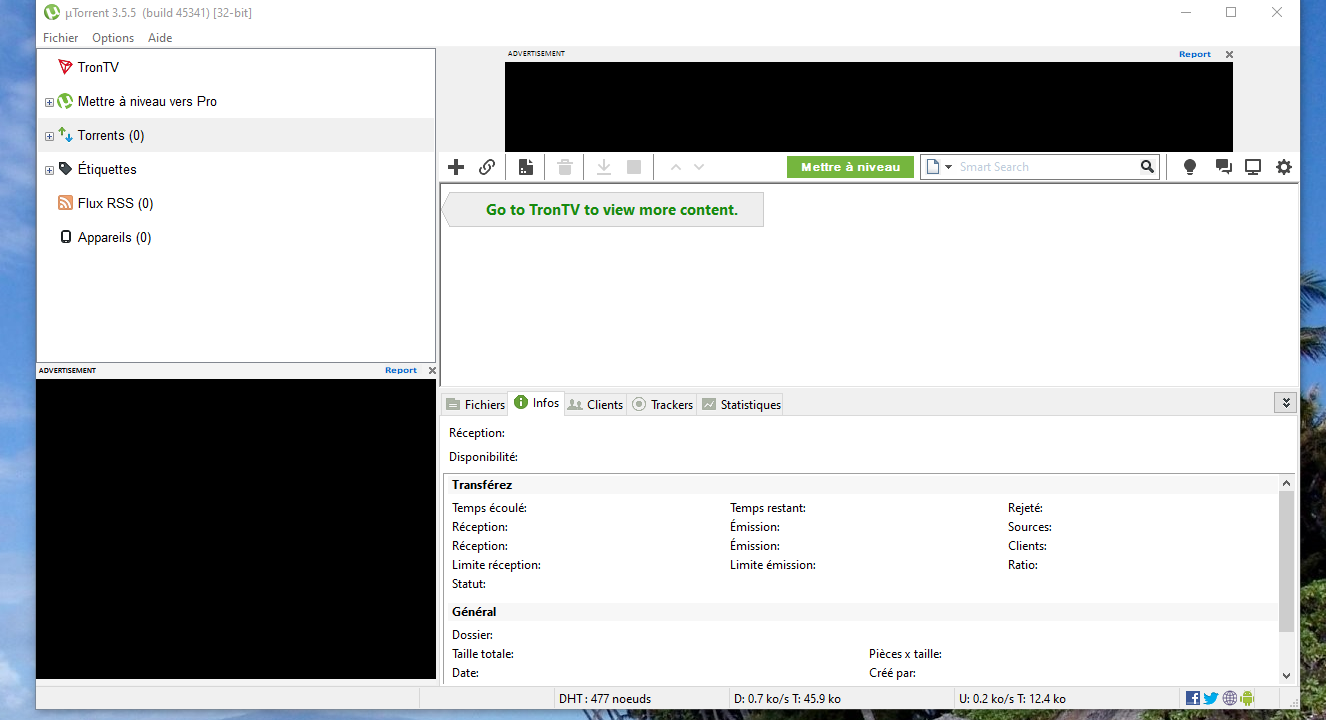Click in the Smart Search field

[x=1047, y=167]
